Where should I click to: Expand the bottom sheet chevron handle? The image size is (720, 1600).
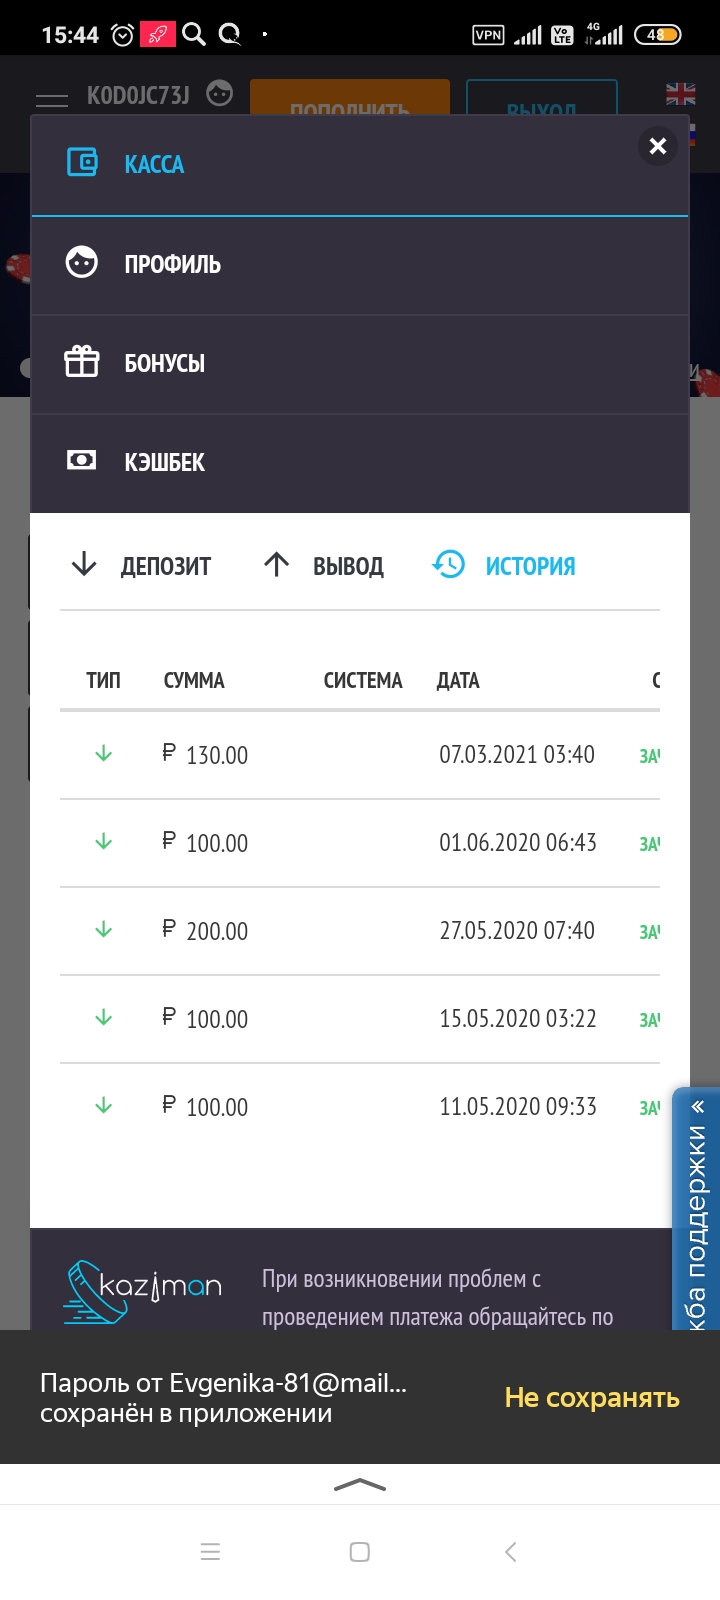tap(360, 1485)
